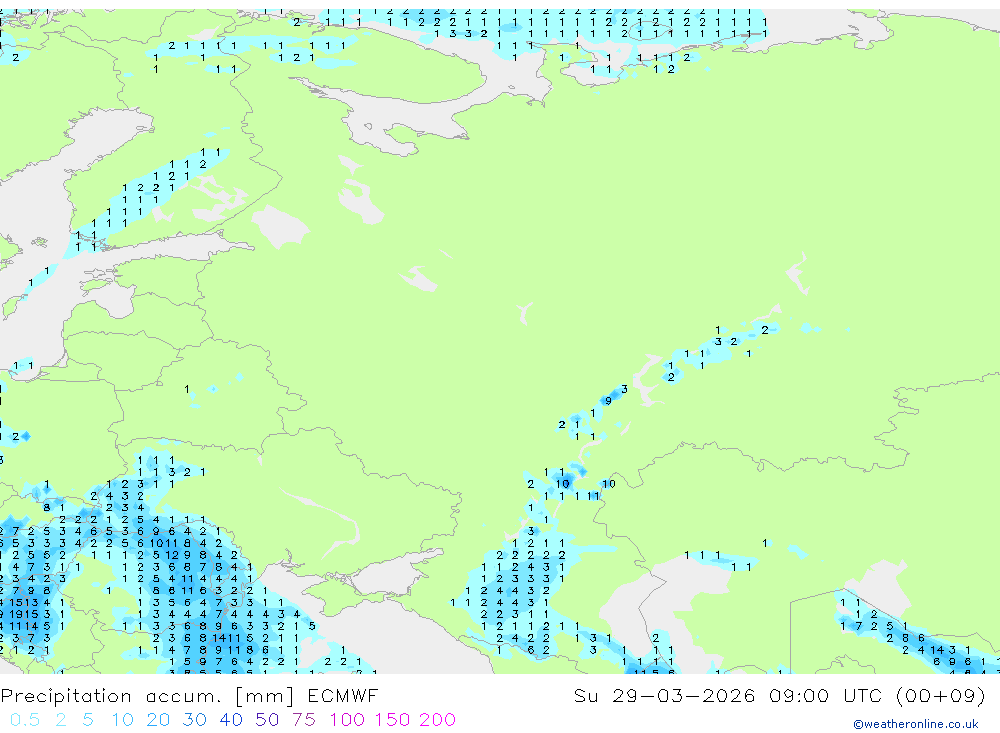Viewport: 1000px width, 733px height.
Task: Select the 0.5 mm legend value
Action: (x=25, y=720)
